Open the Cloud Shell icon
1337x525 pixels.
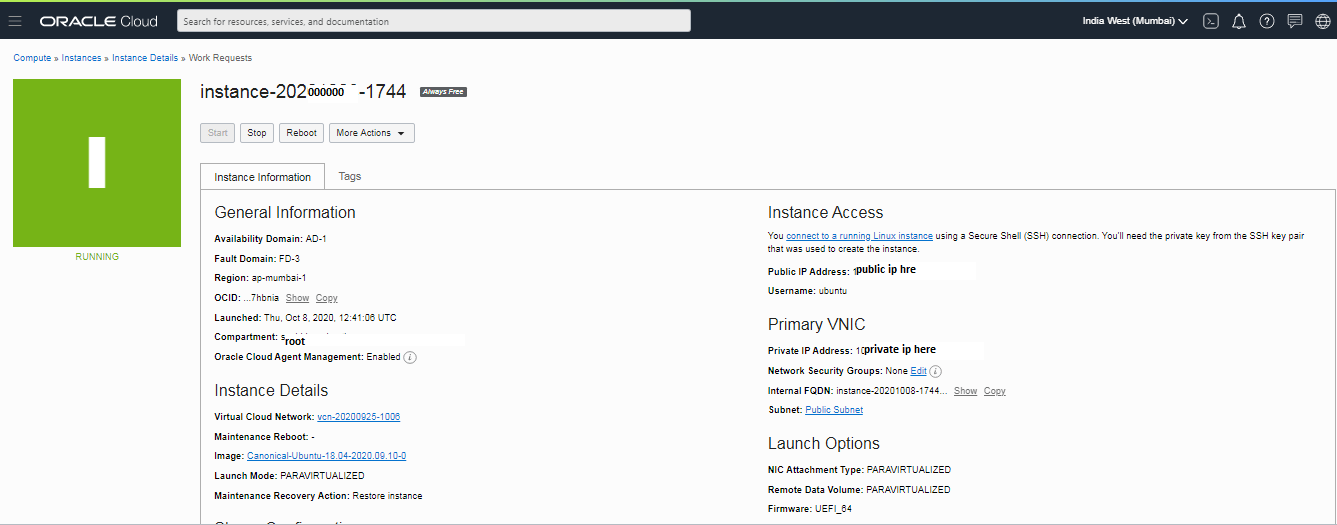point(1211,21)
